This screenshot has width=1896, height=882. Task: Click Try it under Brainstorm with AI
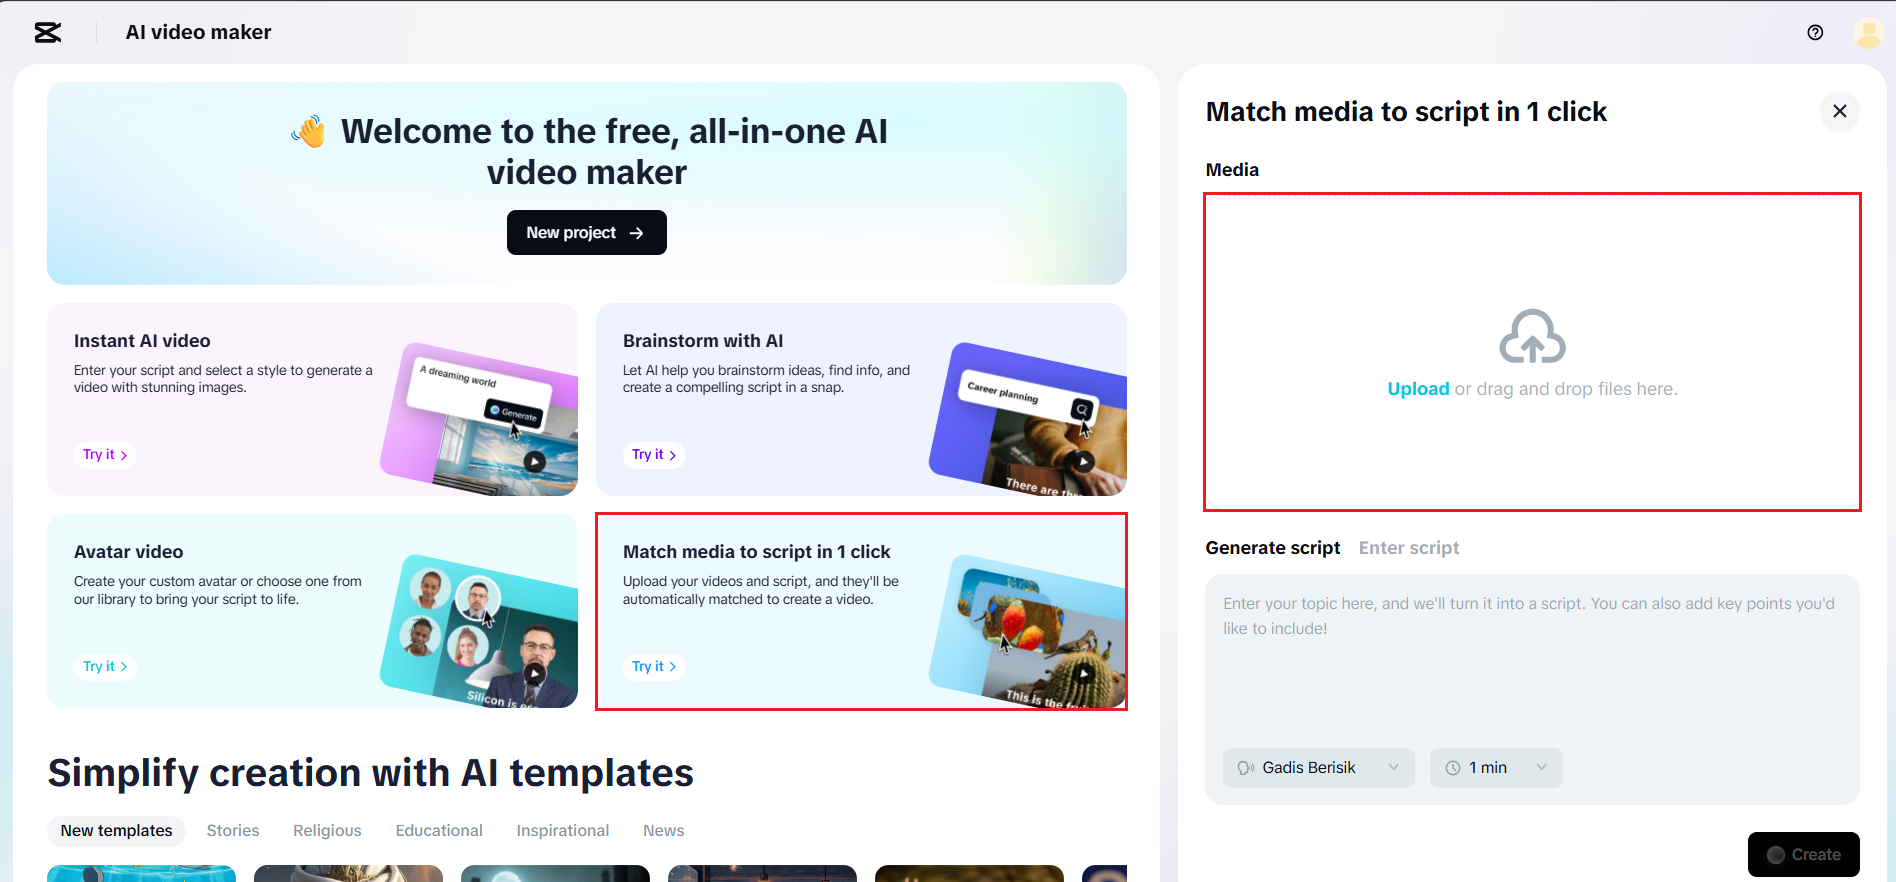coord(654,455)
